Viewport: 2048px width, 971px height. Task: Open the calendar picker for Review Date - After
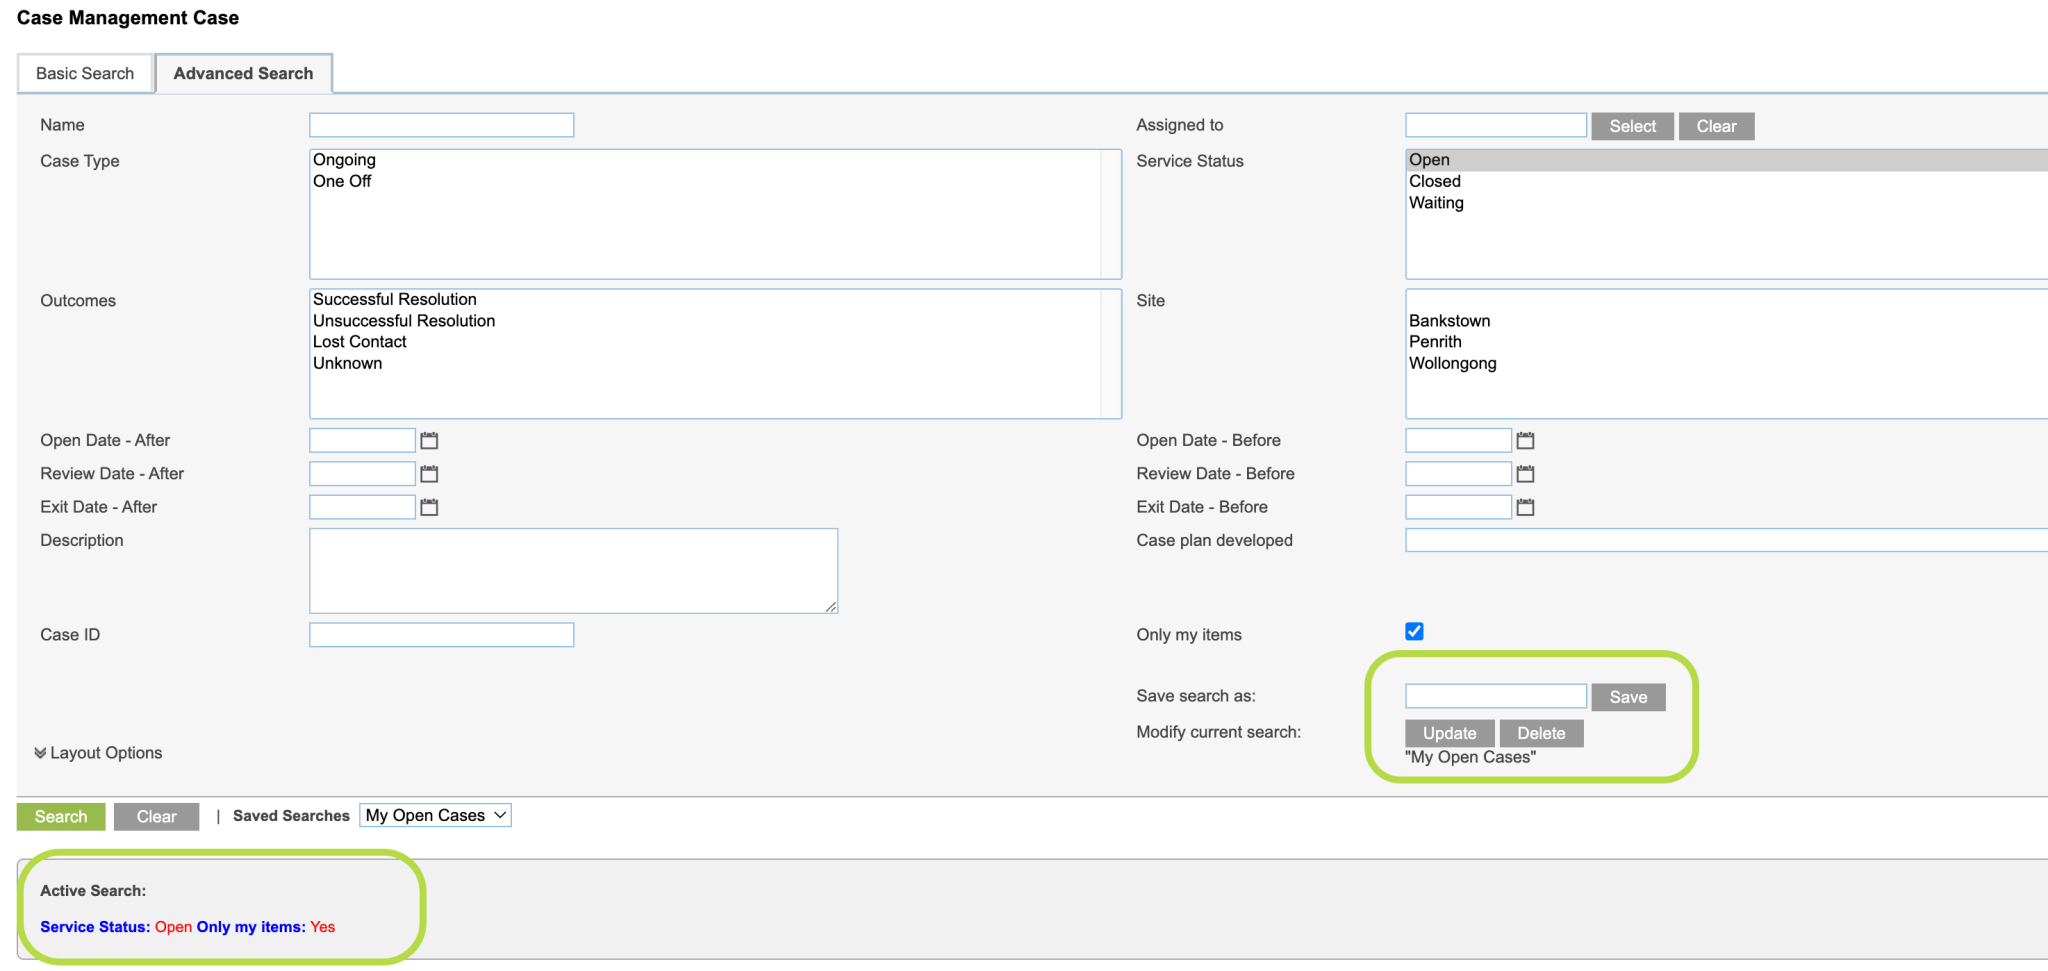click(429, 473)
